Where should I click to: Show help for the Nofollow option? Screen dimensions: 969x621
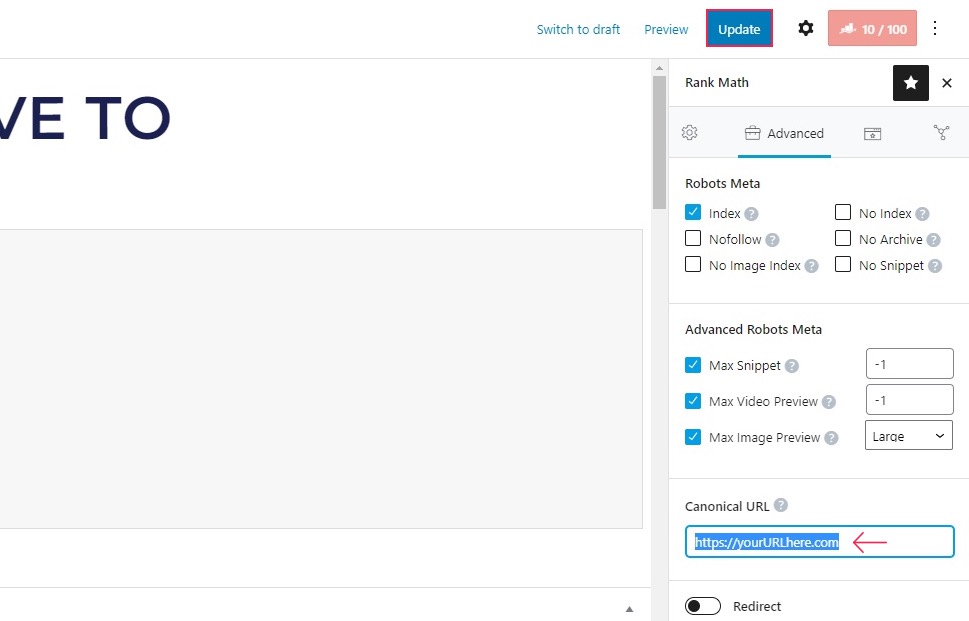click(x=772, y=240)
